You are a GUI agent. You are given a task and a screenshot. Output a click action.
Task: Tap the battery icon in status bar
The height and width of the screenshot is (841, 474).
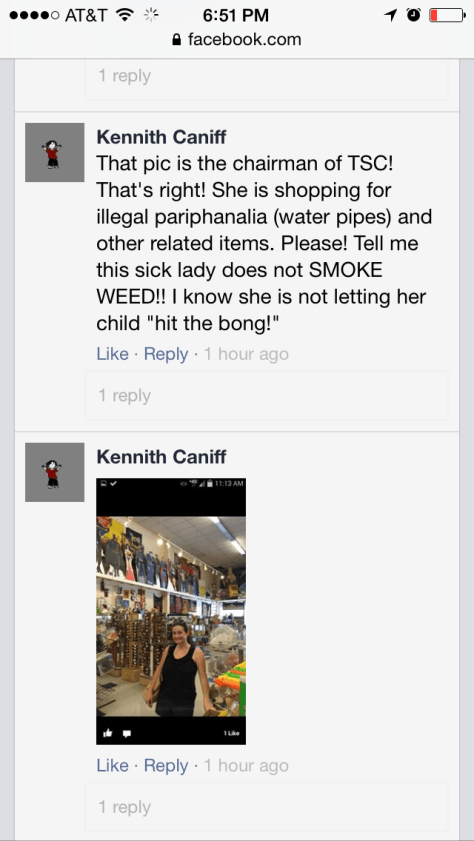[x=447, y=16]
